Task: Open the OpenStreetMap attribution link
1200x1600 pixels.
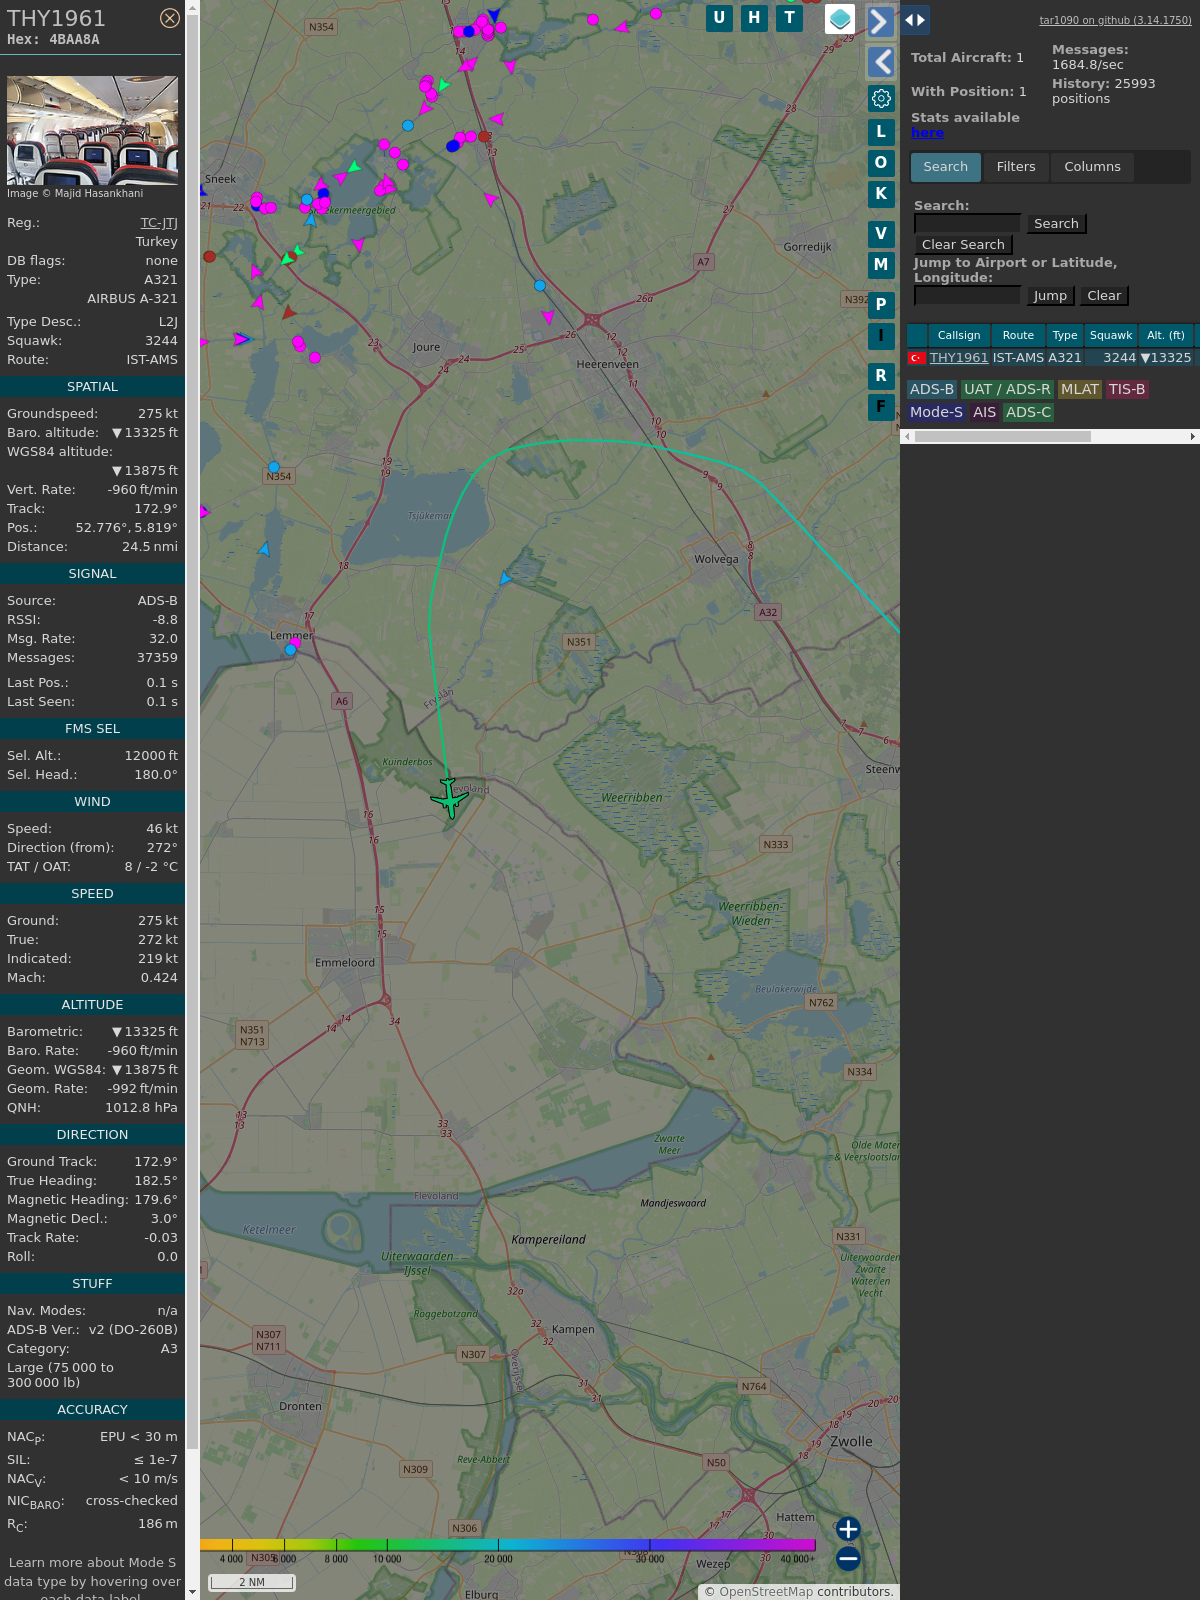Action: coord(766,1592)
